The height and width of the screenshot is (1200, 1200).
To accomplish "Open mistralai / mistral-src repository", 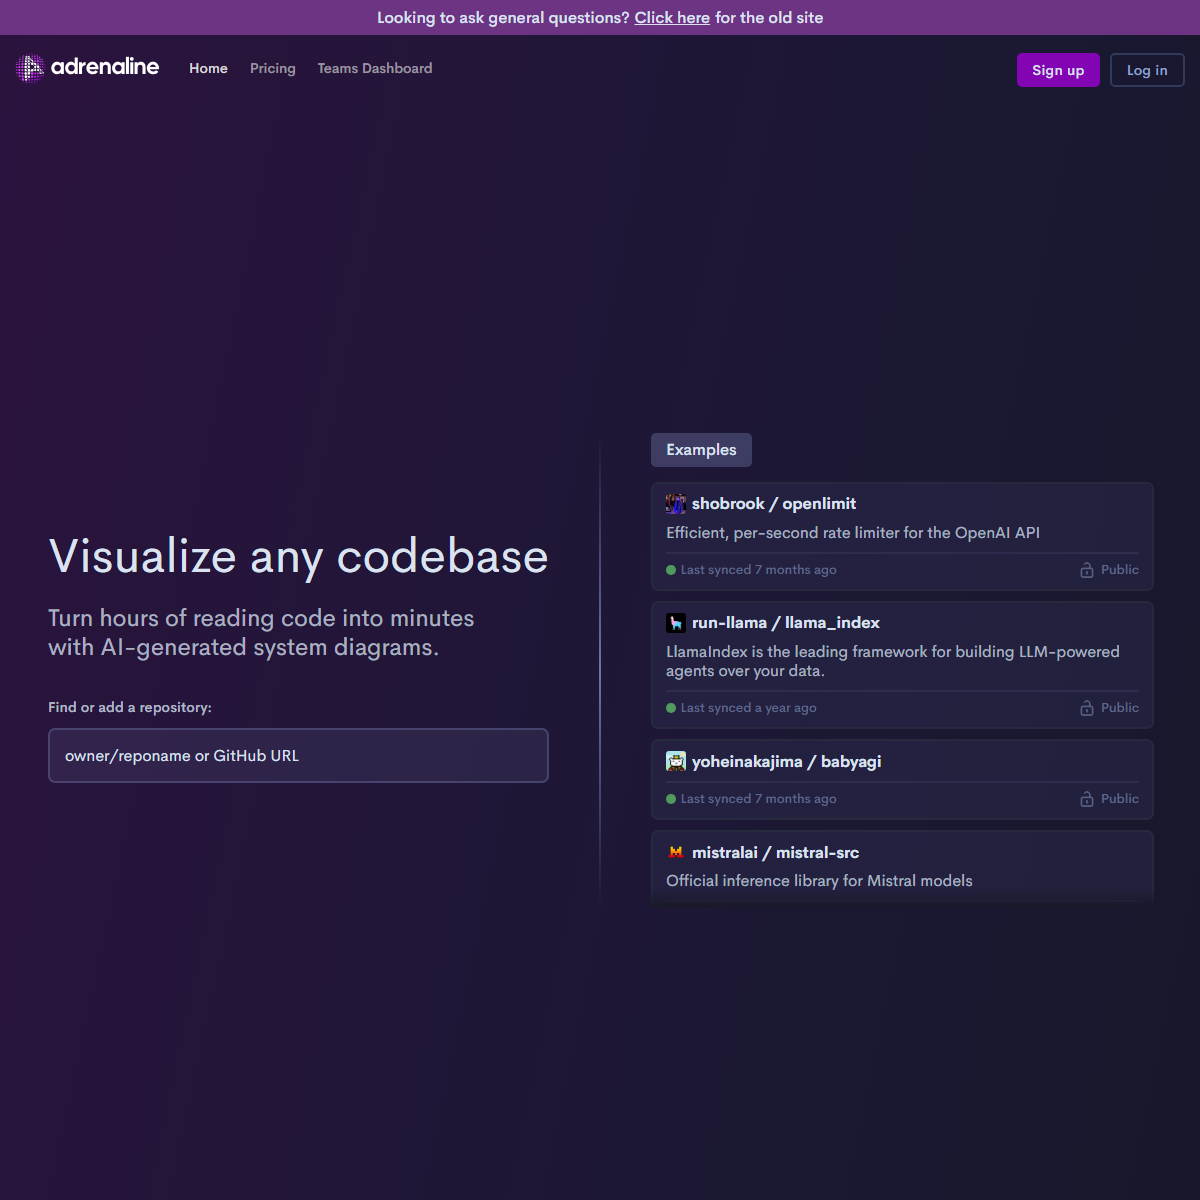I will [x=775, y=852].
